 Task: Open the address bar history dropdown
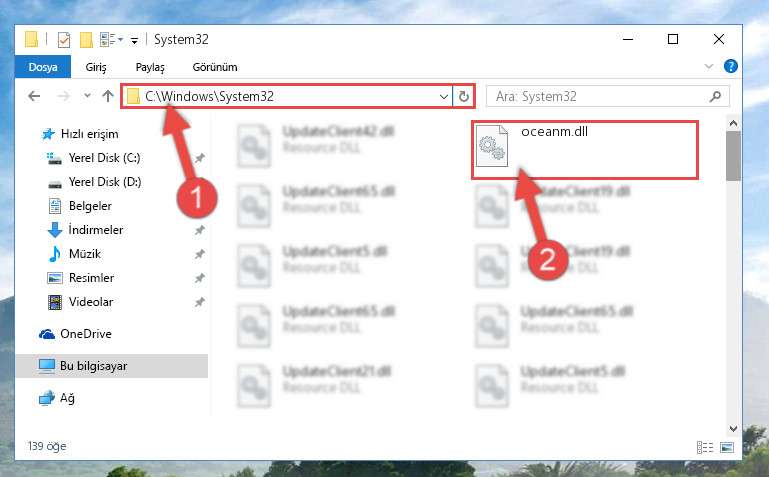coord(443,97)
